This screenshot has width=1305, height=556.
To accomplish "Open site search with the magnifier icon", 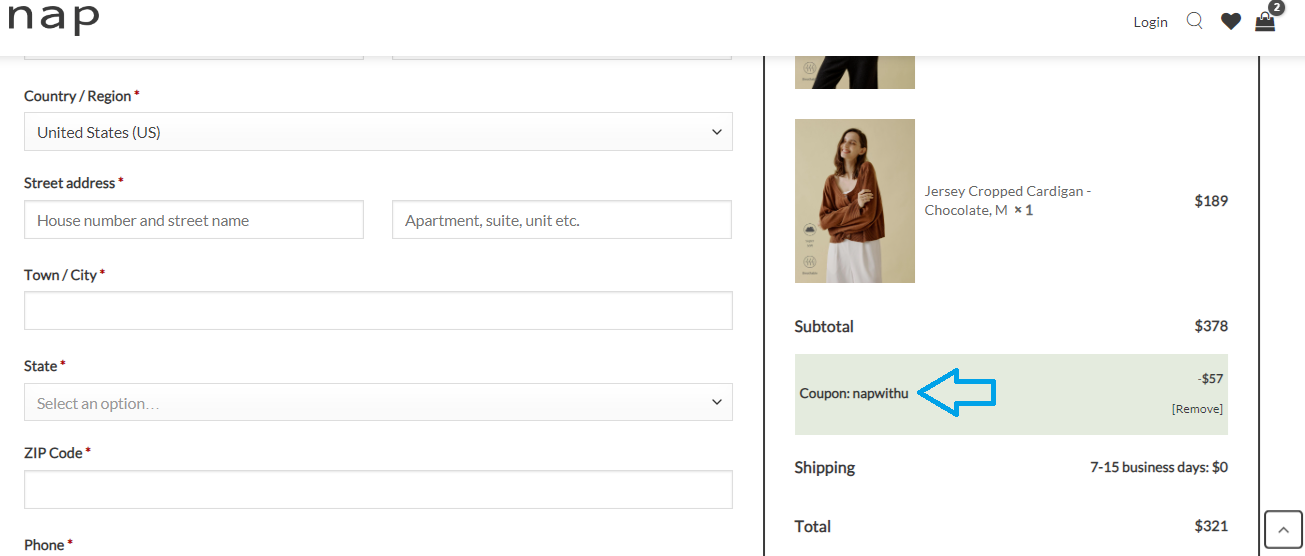I will click(1194, 21).
